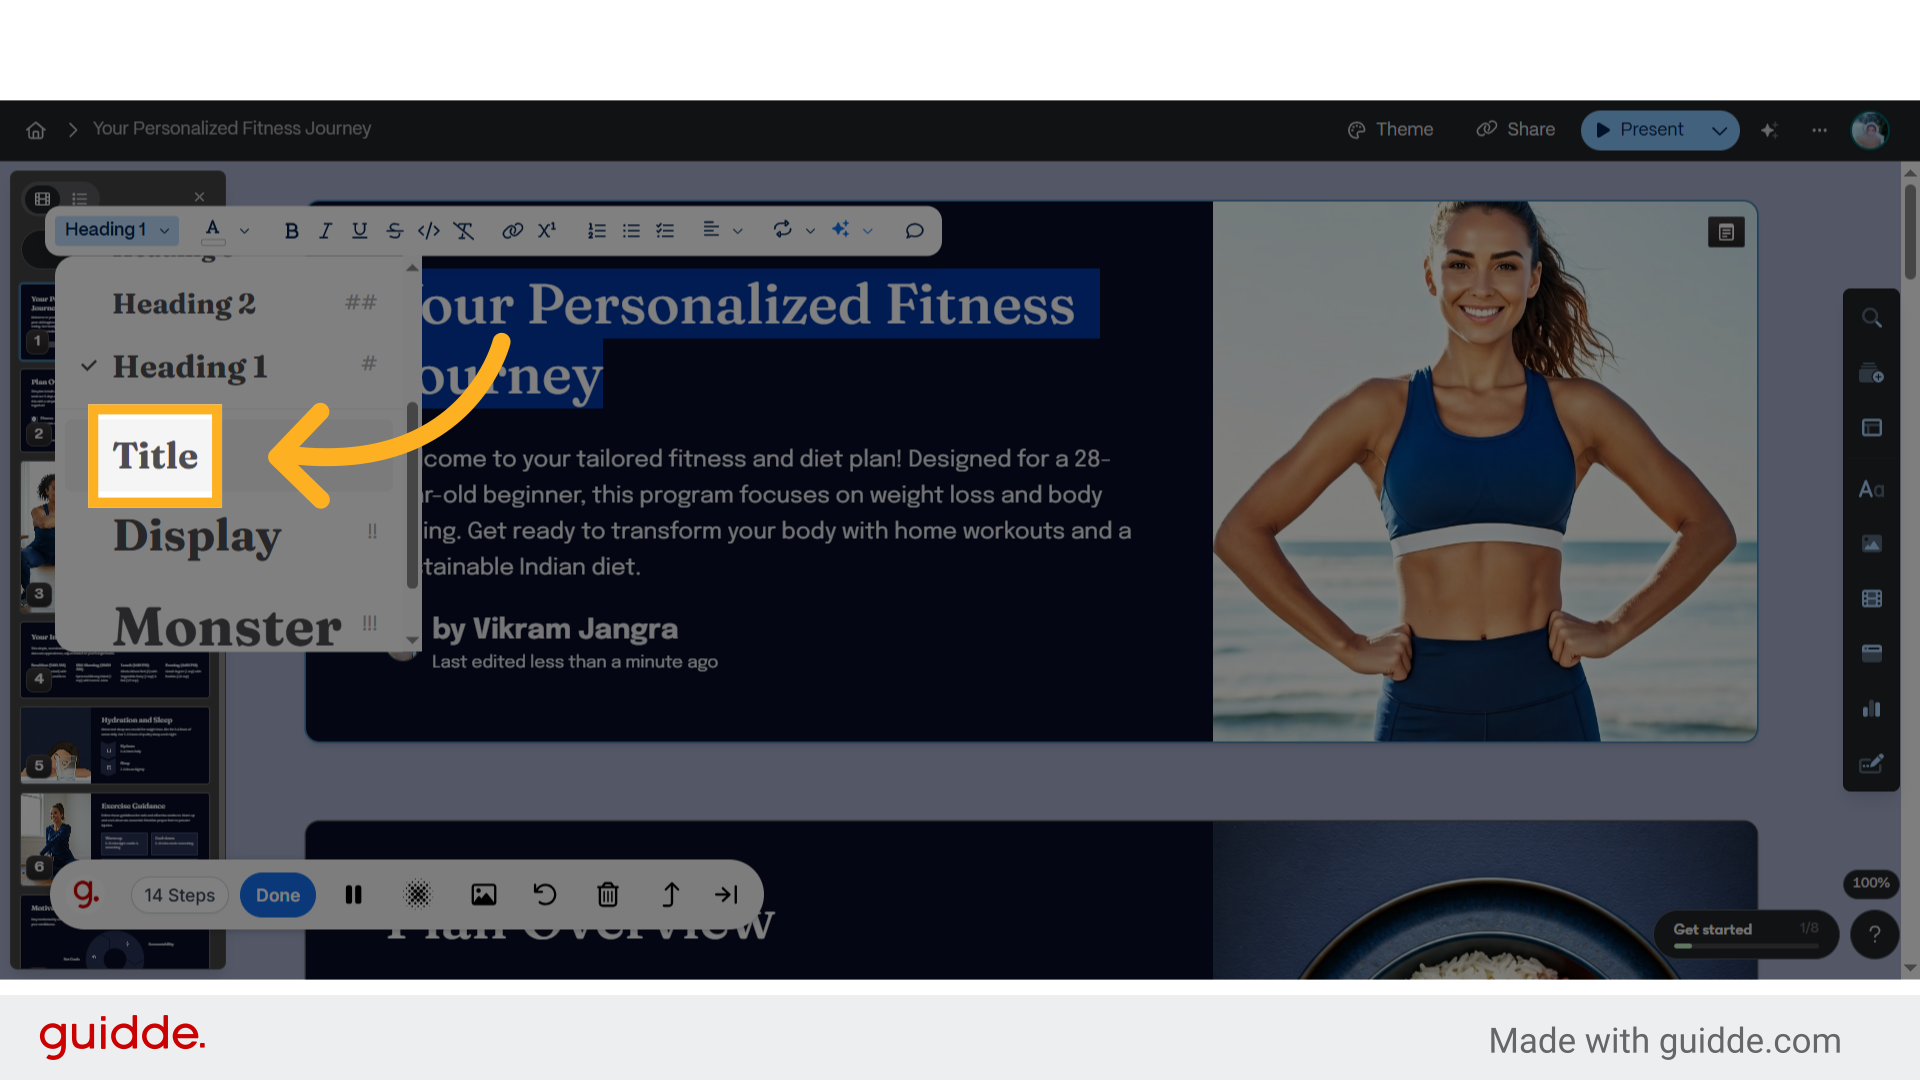Open the Heading 1 text style dropdown
The image size is (1920, 1080).
pos(117,230)
